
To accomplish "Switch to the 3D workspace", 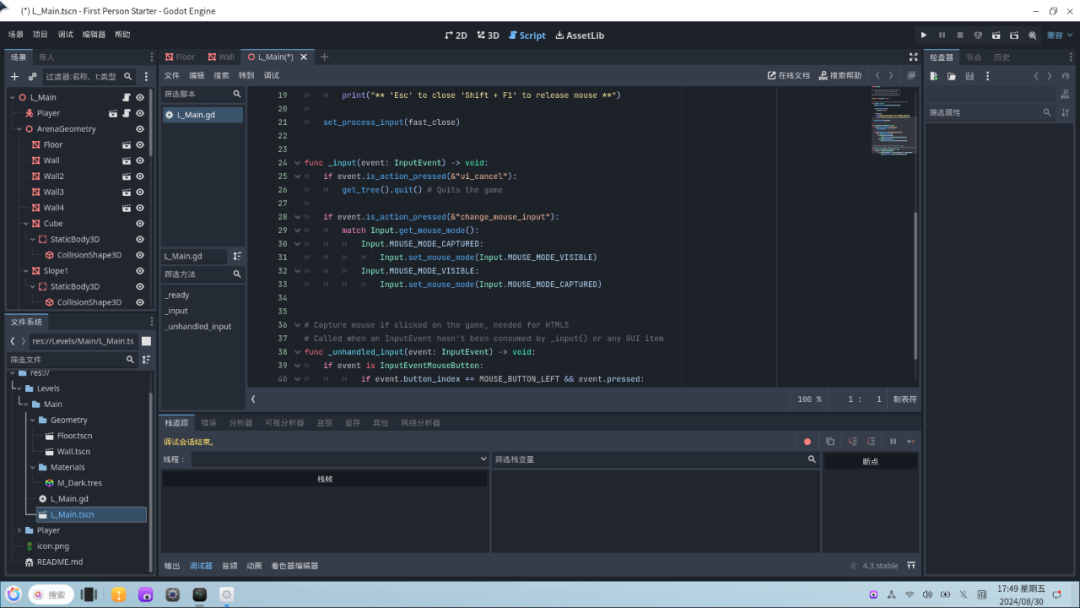I will 488,36.
